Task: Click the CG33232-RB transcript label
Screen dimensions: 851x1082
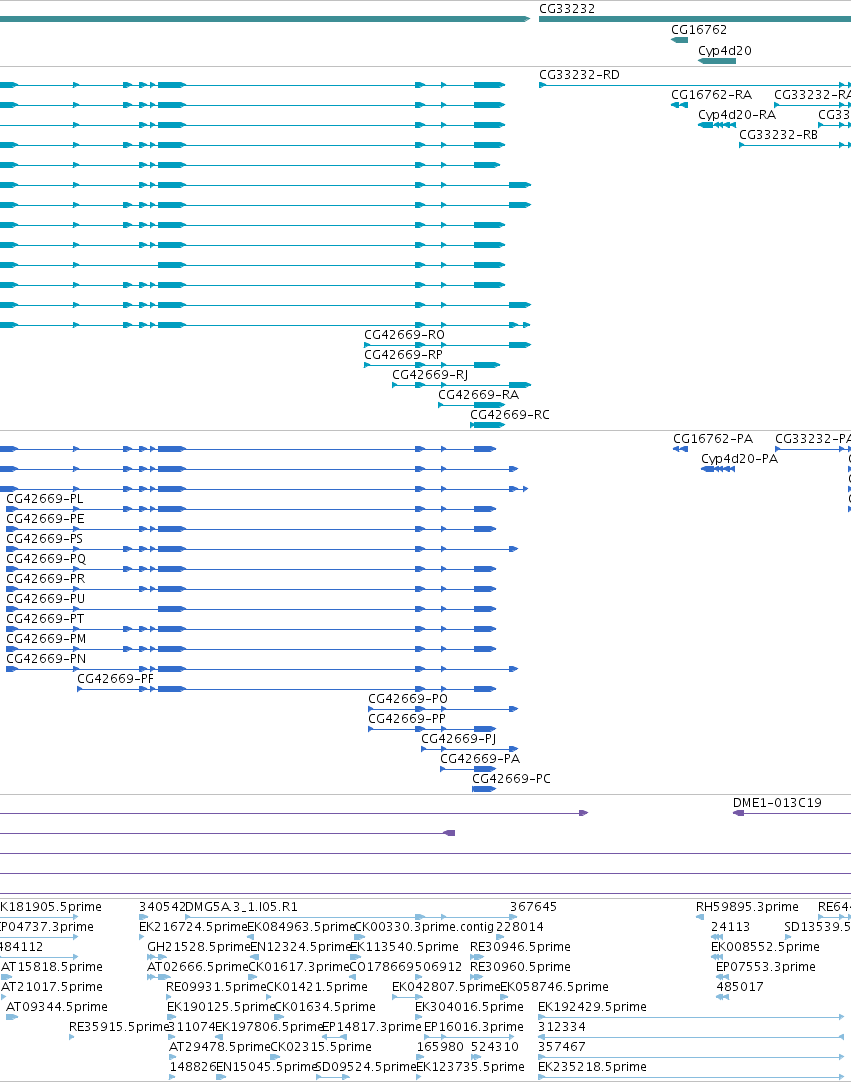Action: [x=778, y=135]
